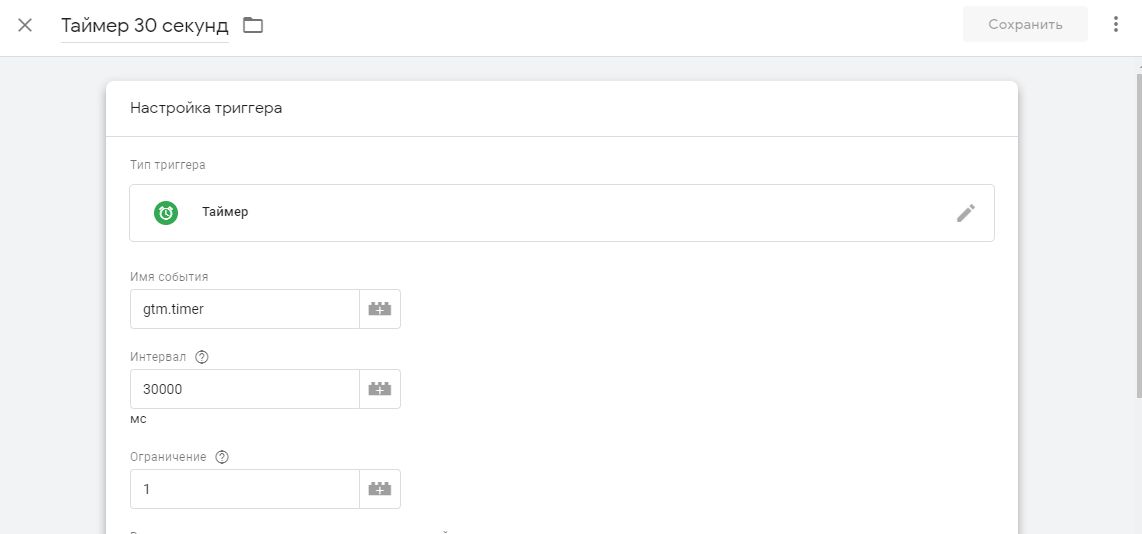Show help tooltip for Интервал
Image resolution: width=1142 pixels, height=534 pixels.
click(x=202, y=357)
